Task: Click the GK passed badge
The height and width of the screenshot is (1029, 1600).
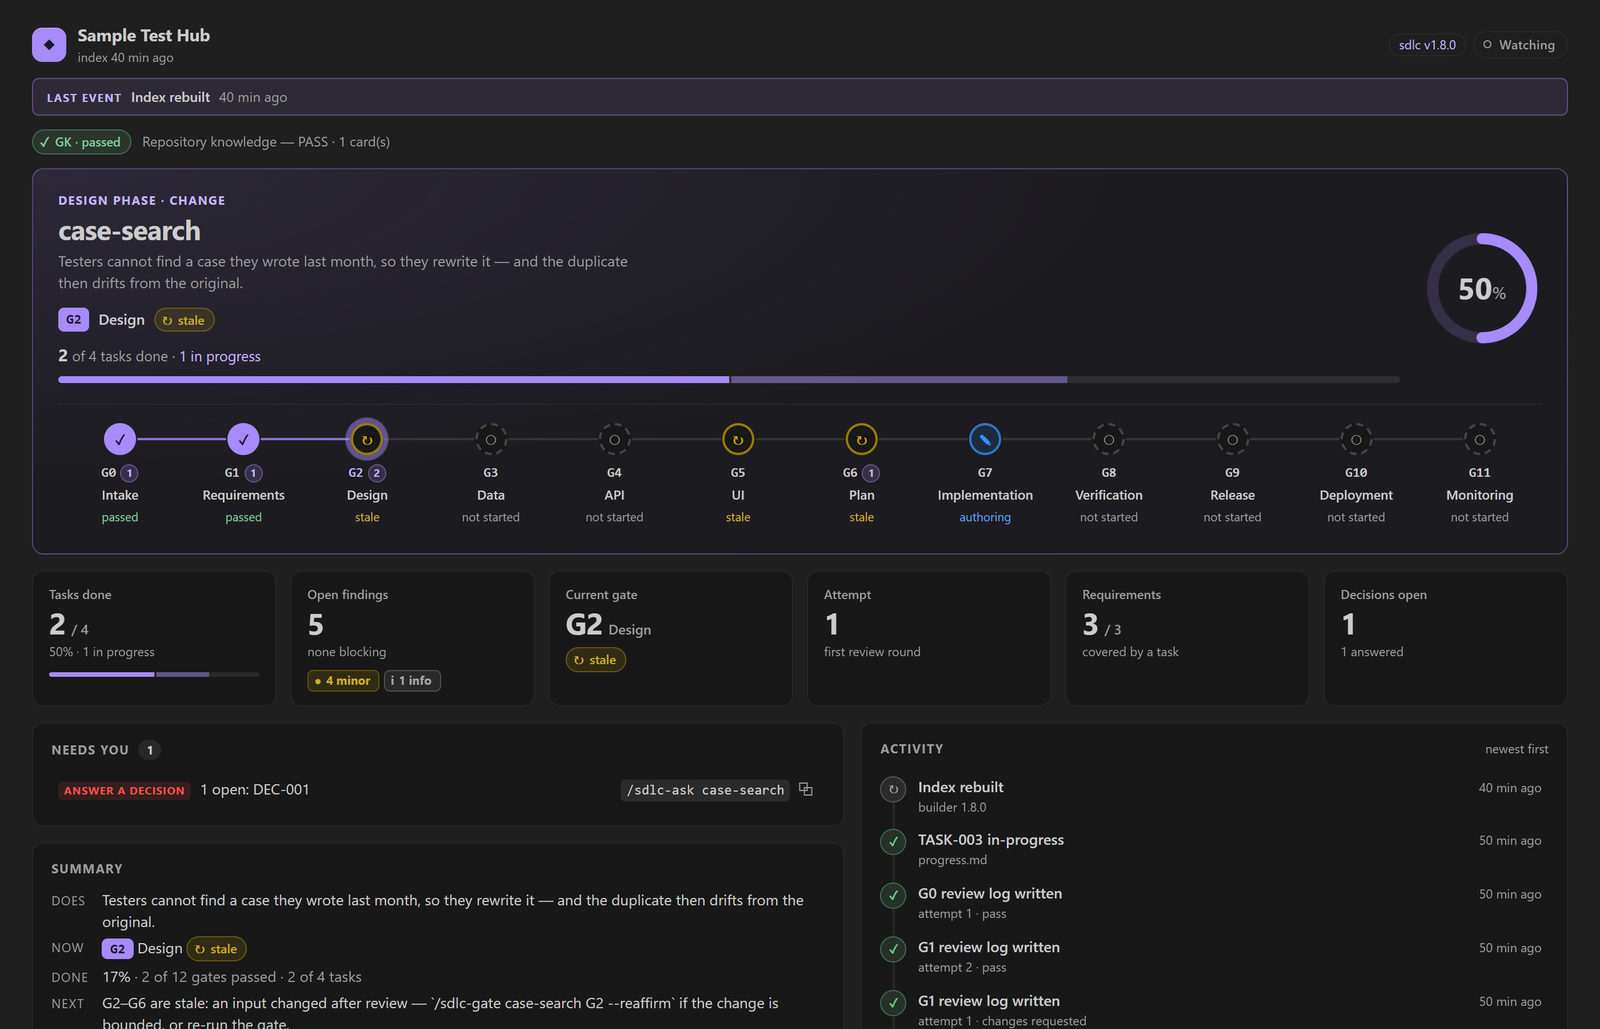Action: 82,142
